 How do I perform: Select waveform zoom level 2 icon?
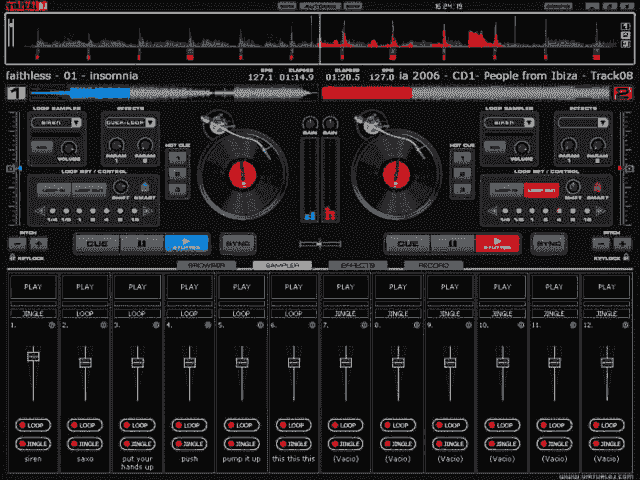[625, 35]
